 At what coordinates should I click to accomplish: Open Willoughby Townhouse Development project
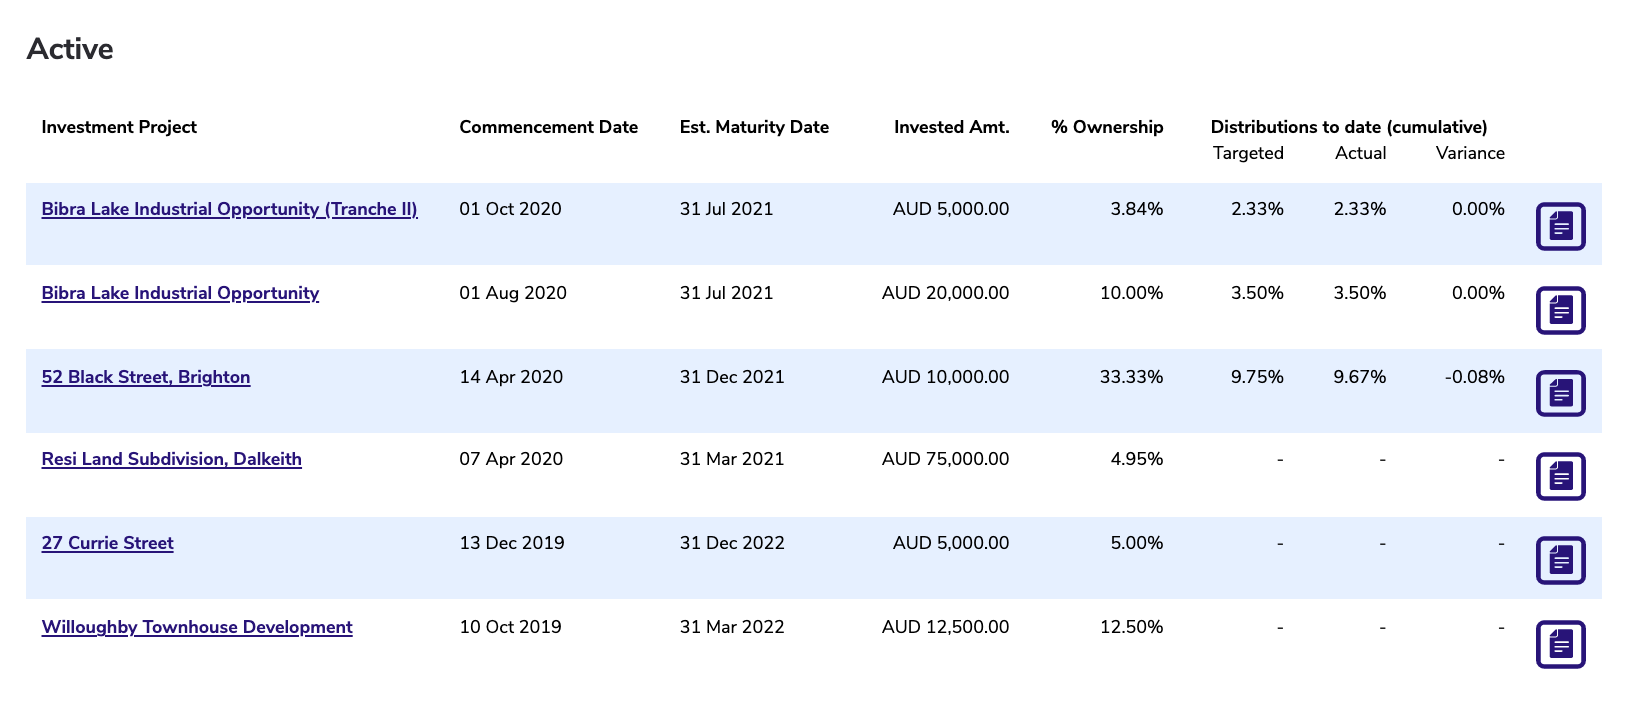[x=197, y=627]
